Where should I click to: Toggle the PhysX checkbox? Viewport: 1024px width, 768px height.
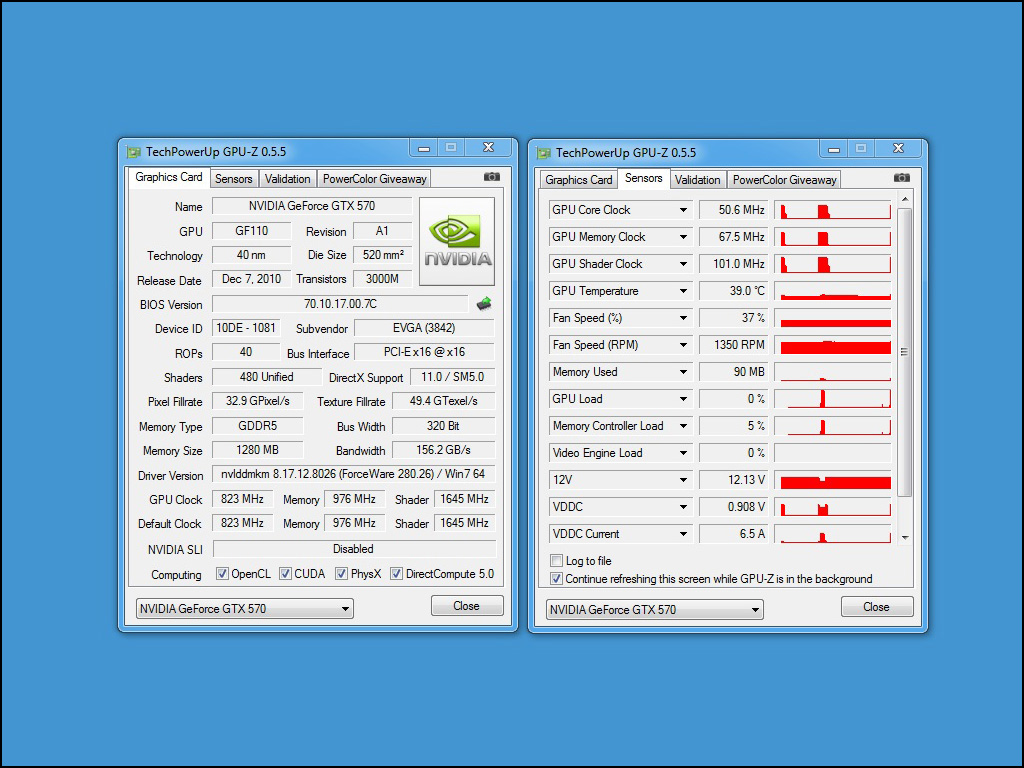pos(341,573)
